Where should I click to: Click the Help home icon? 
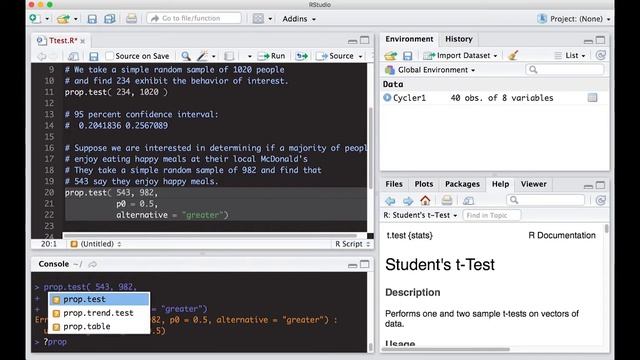425,200
